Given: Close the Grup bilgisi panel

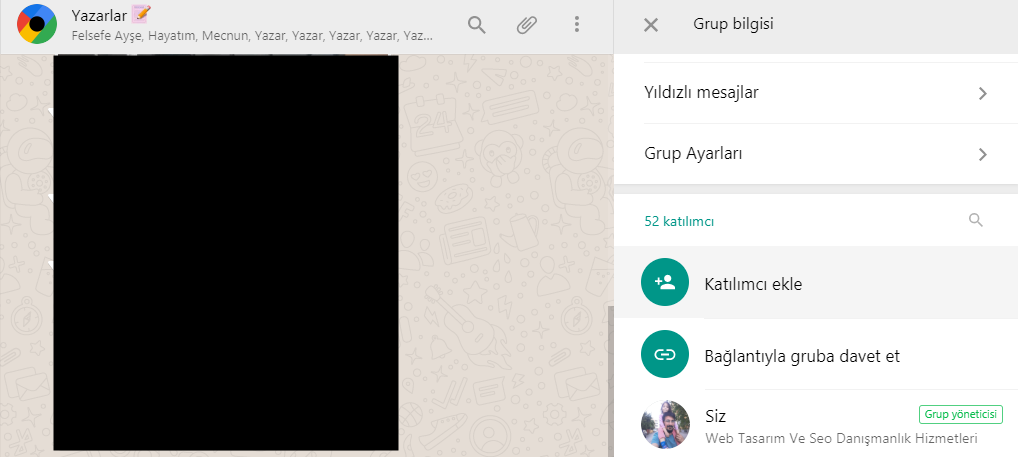Looking at the screenshot, I should [651, 25].
